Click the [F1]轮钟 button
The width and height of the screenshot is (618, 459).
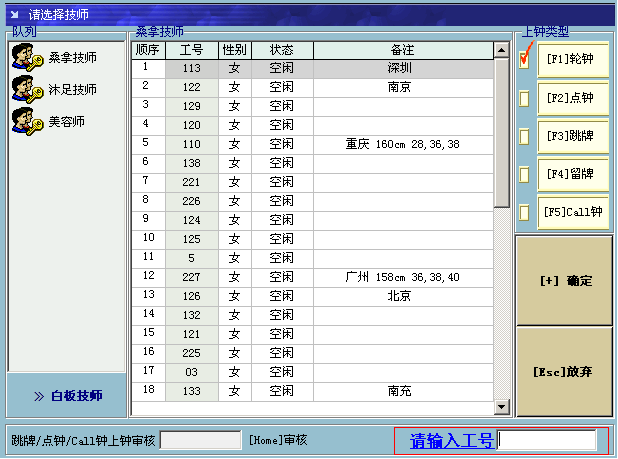tap(573, 59)
